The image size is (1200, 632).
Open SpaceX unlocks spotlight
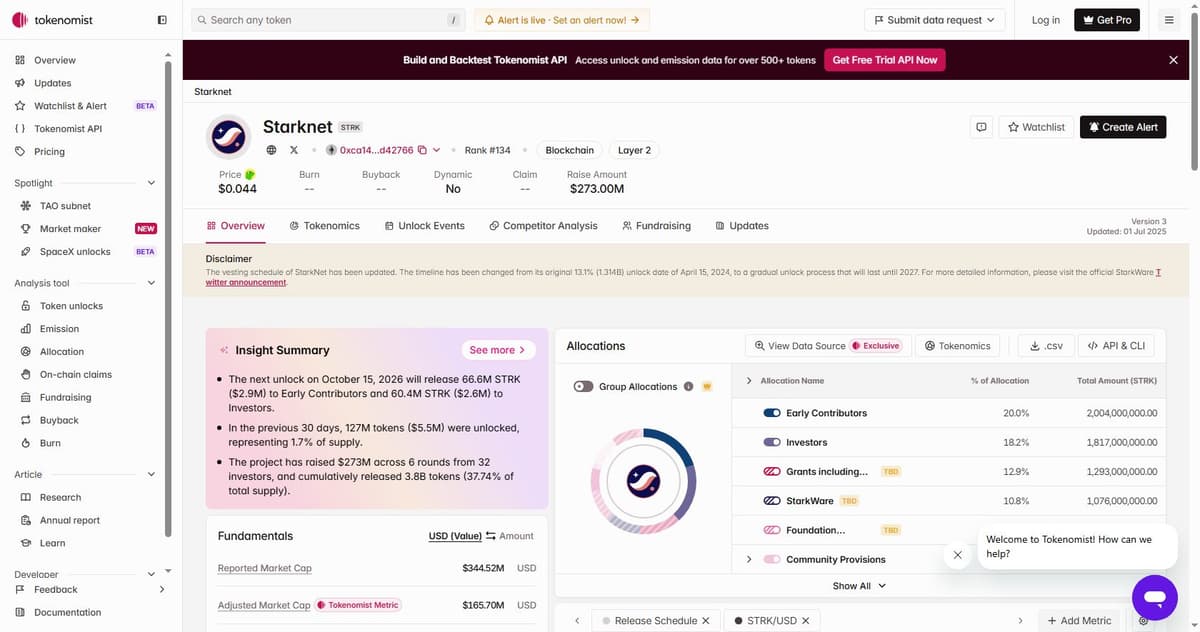(75, 252)
